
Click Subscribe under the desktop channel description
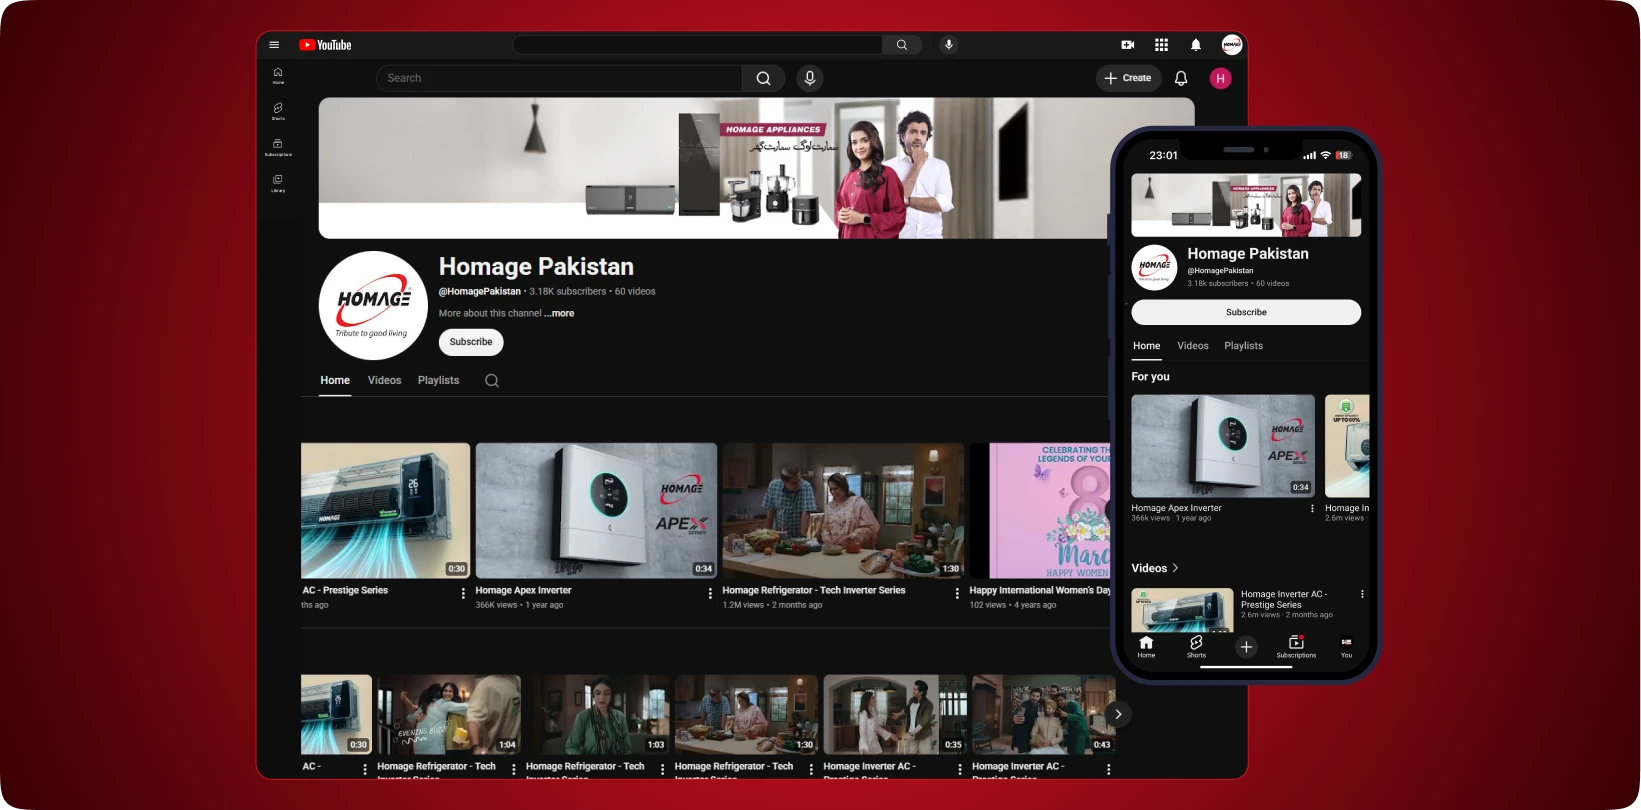pyautogui.click(x=471, y=342)
